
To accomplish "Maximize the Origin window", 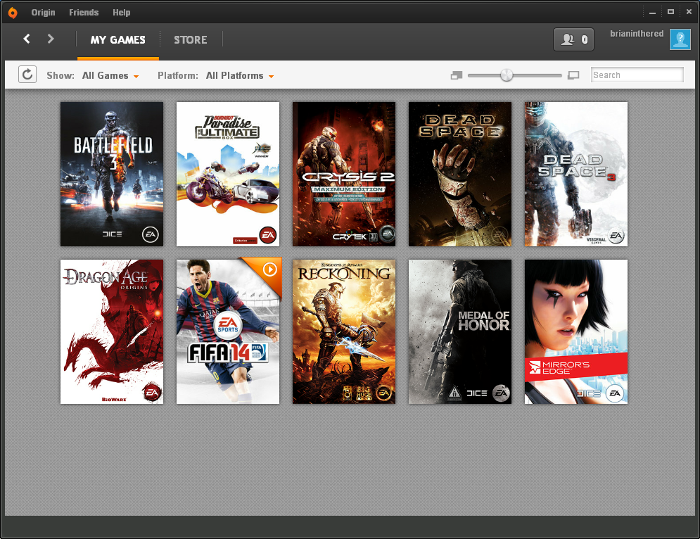I will 671,12.
